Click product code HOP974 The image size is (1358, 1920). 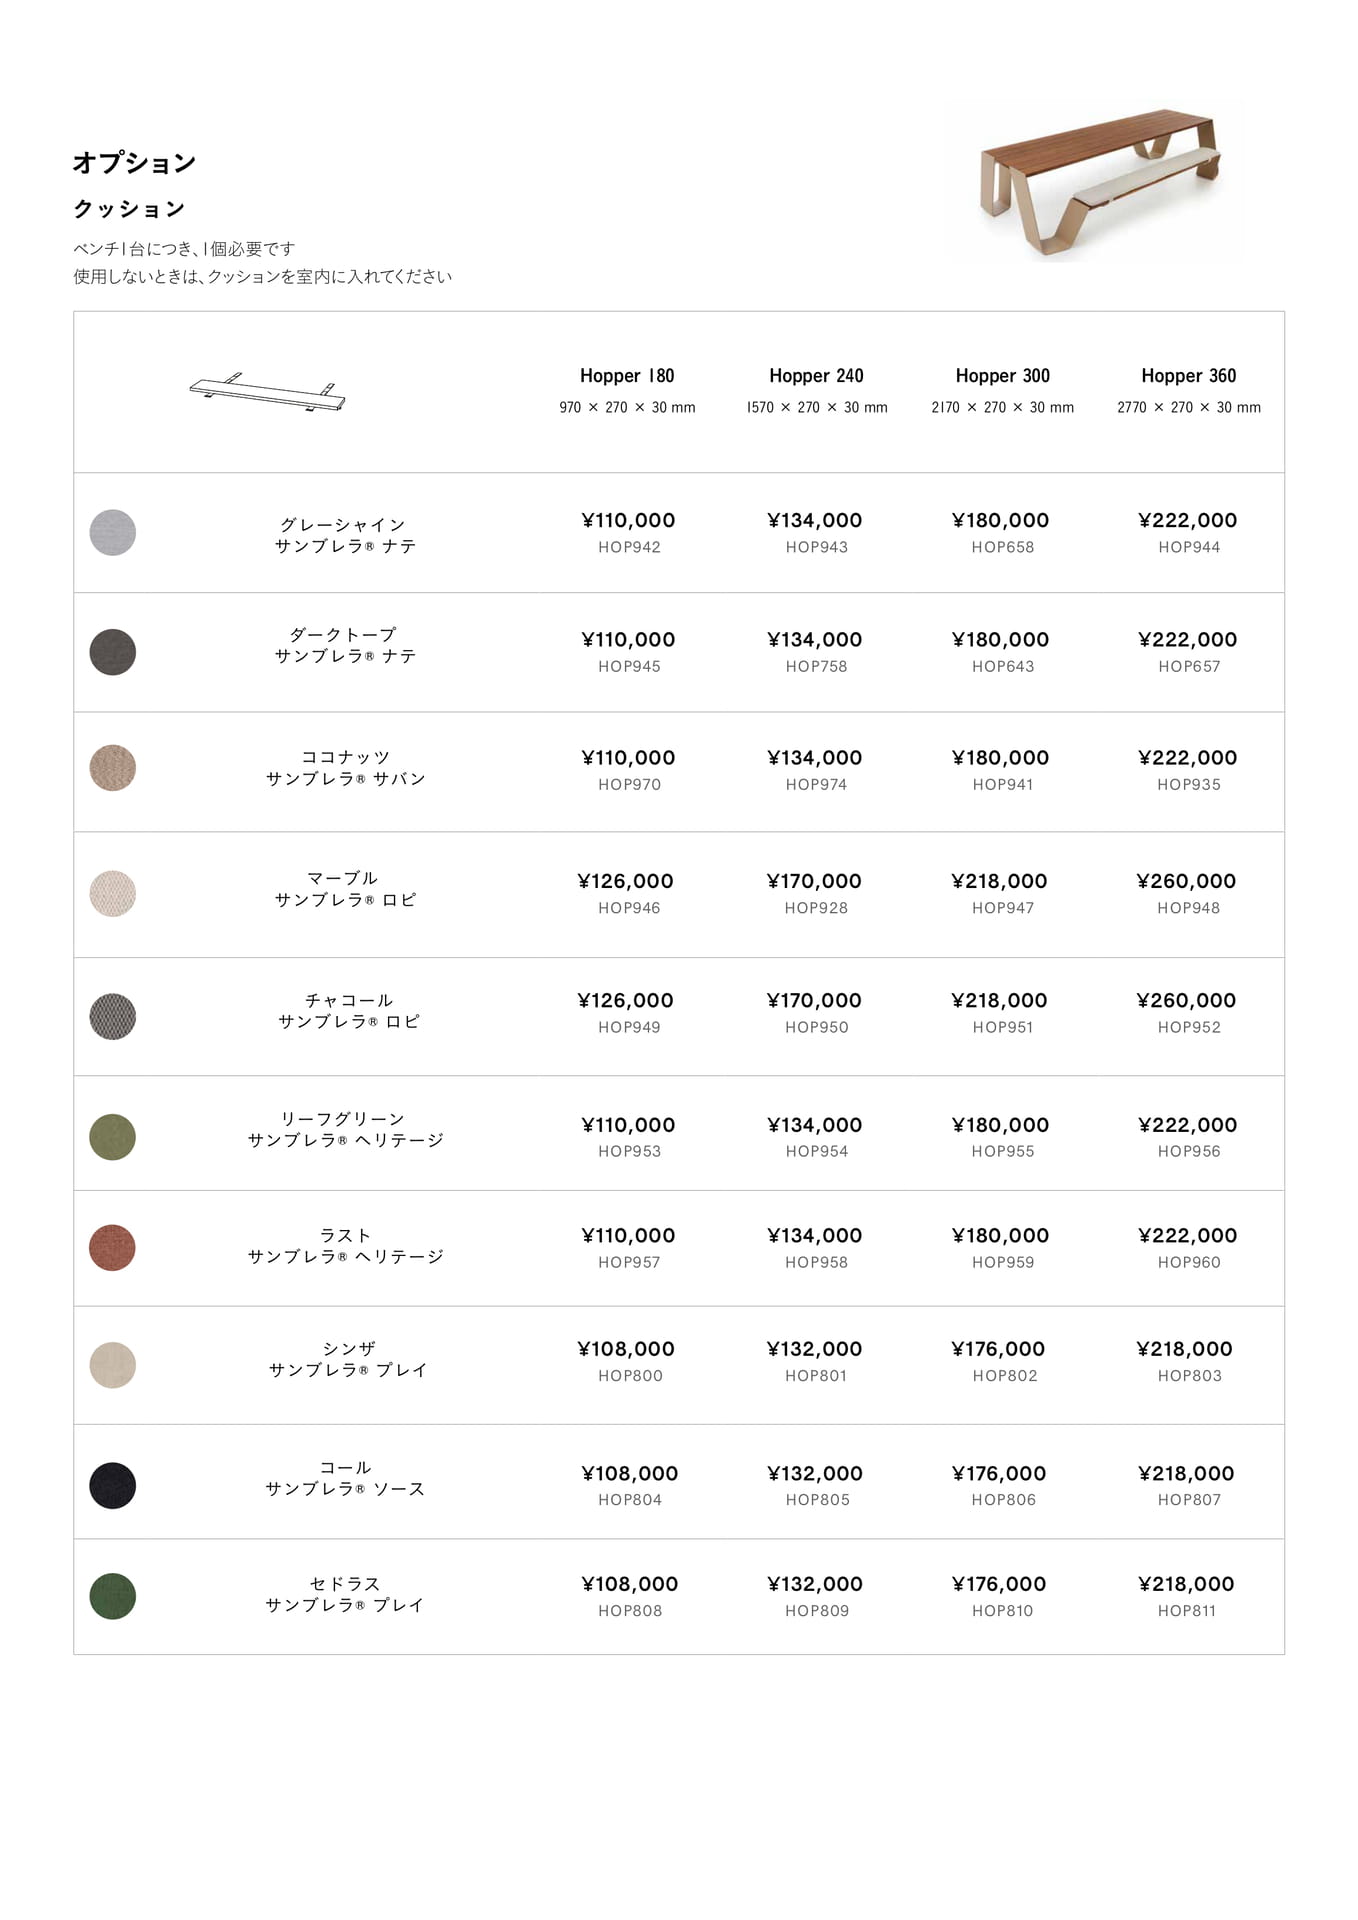[816, 785]
